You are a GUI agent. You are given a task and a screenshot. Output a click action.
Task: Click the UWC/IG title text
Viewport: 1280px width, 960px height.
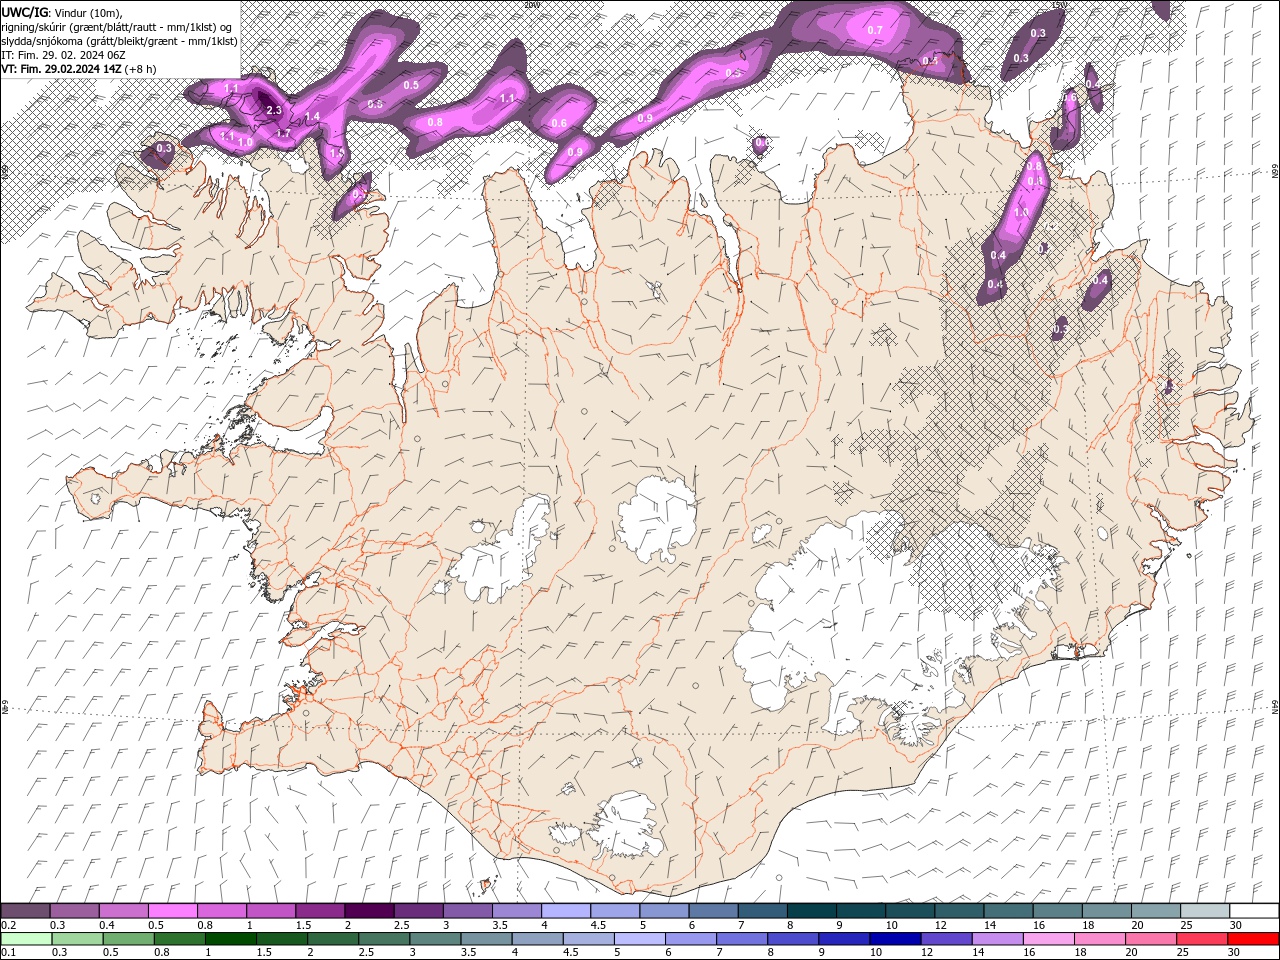(x=24, y=11)
